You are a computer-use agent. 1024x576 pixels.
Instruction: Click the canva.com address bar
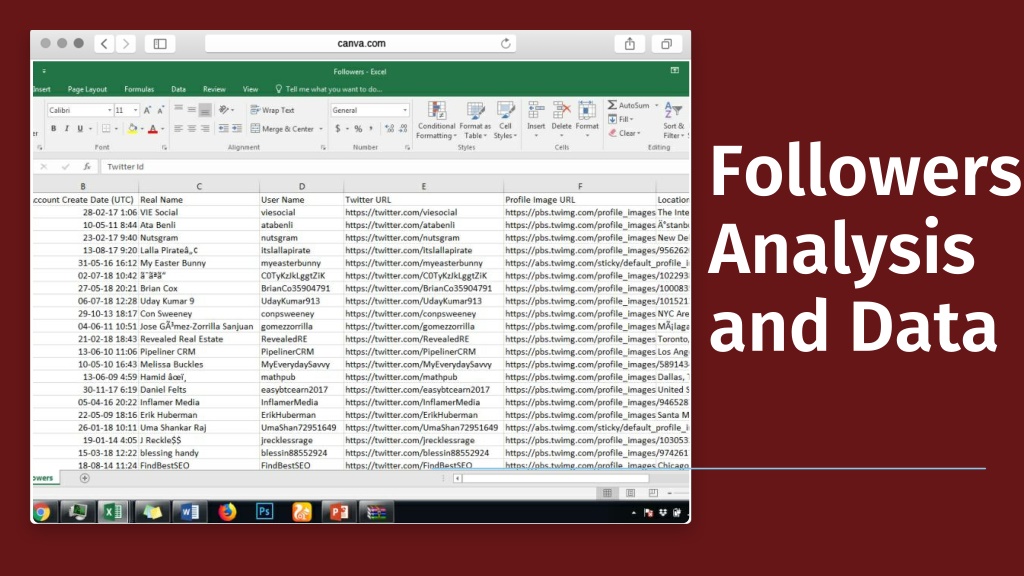(x=360, y=43)
